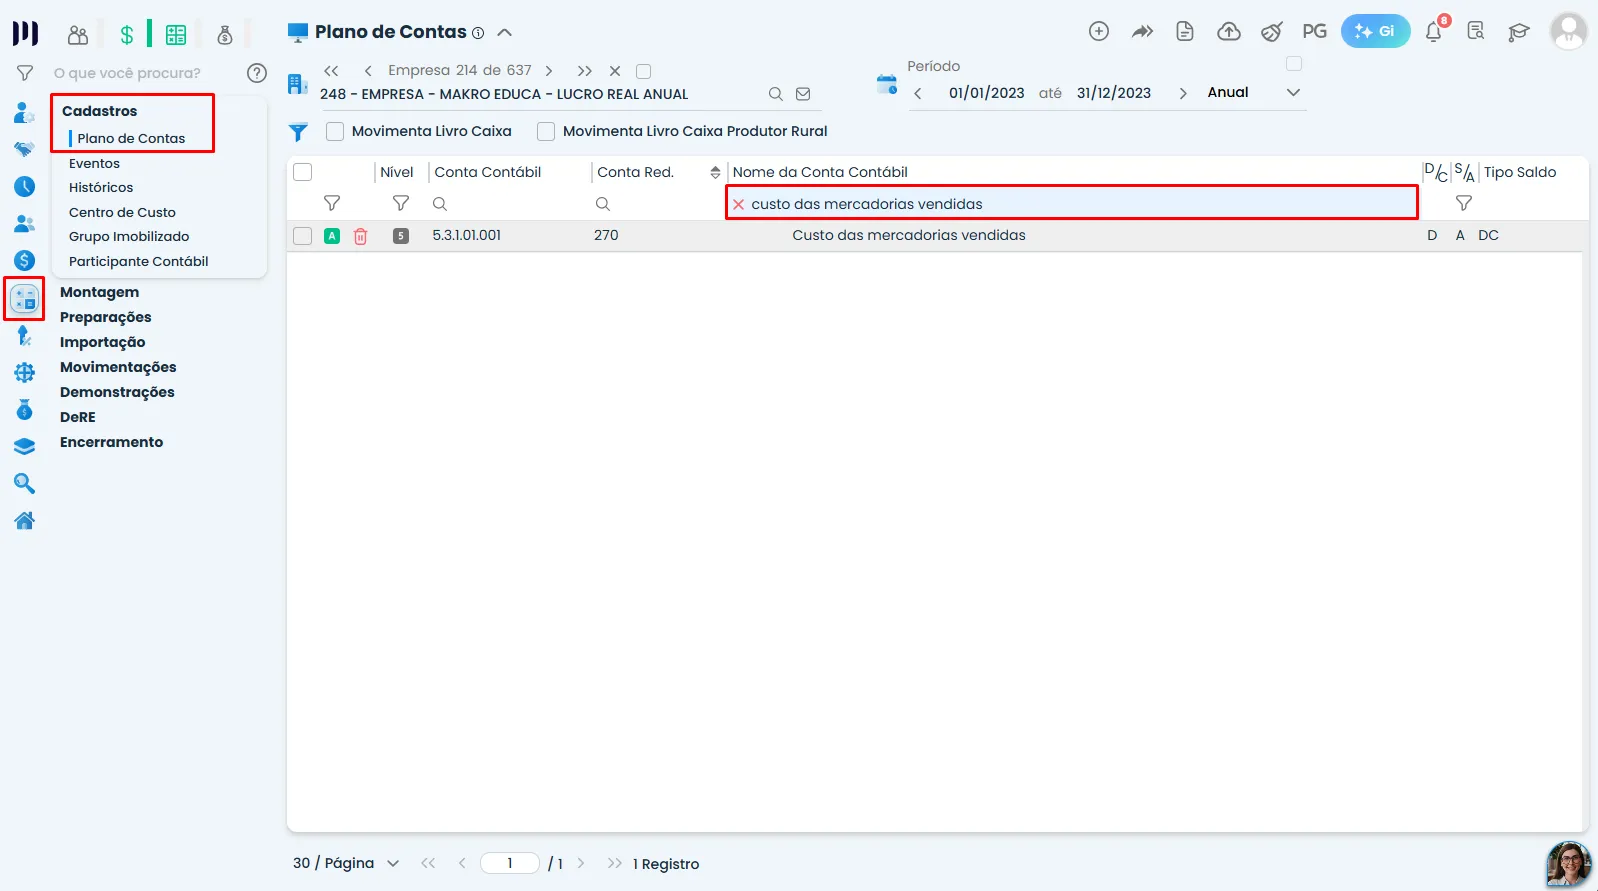
Task: Clear the custo das mercadorias vendidas filter
Action: click(x=738, y=204)
